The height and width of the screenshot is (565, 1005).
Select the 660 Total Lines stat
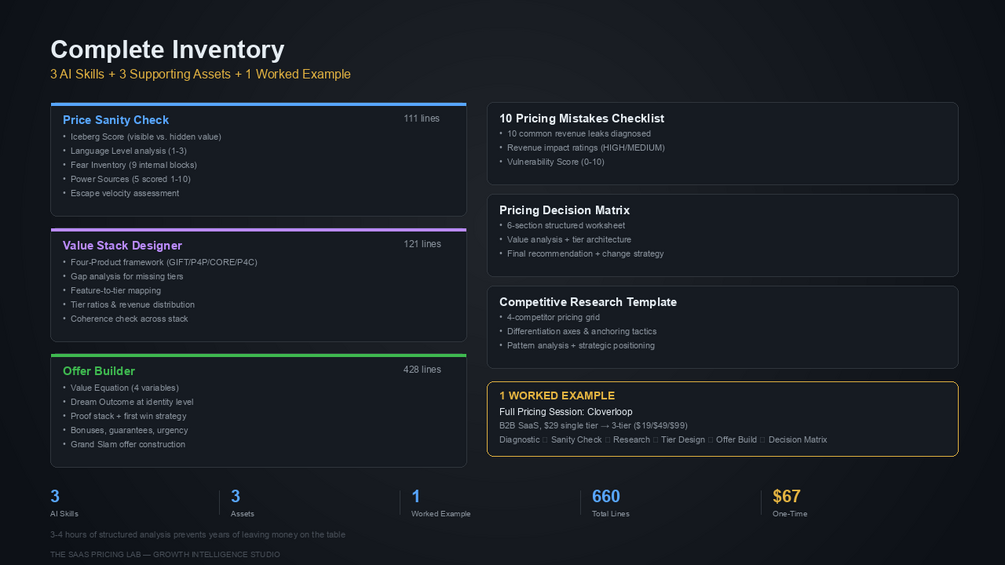pyautogui.click(x=606, y=496)
